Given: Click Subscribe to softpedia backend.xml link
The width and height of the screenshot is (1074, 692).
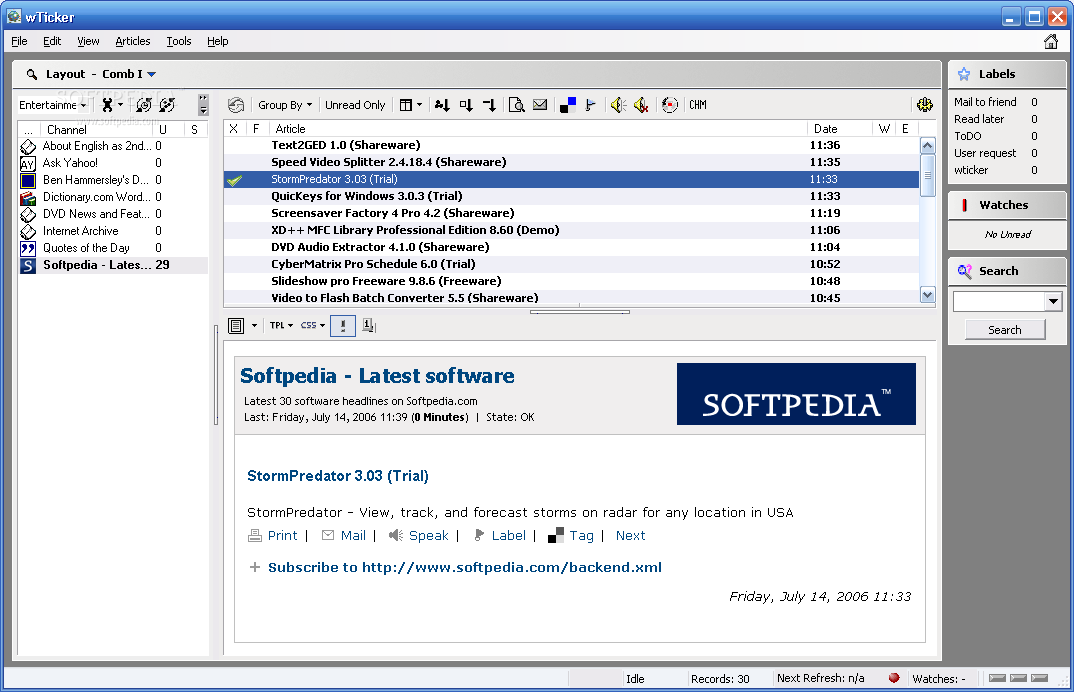Looking at the screenshot, I should pyautogui.click(x=464, y=567).
